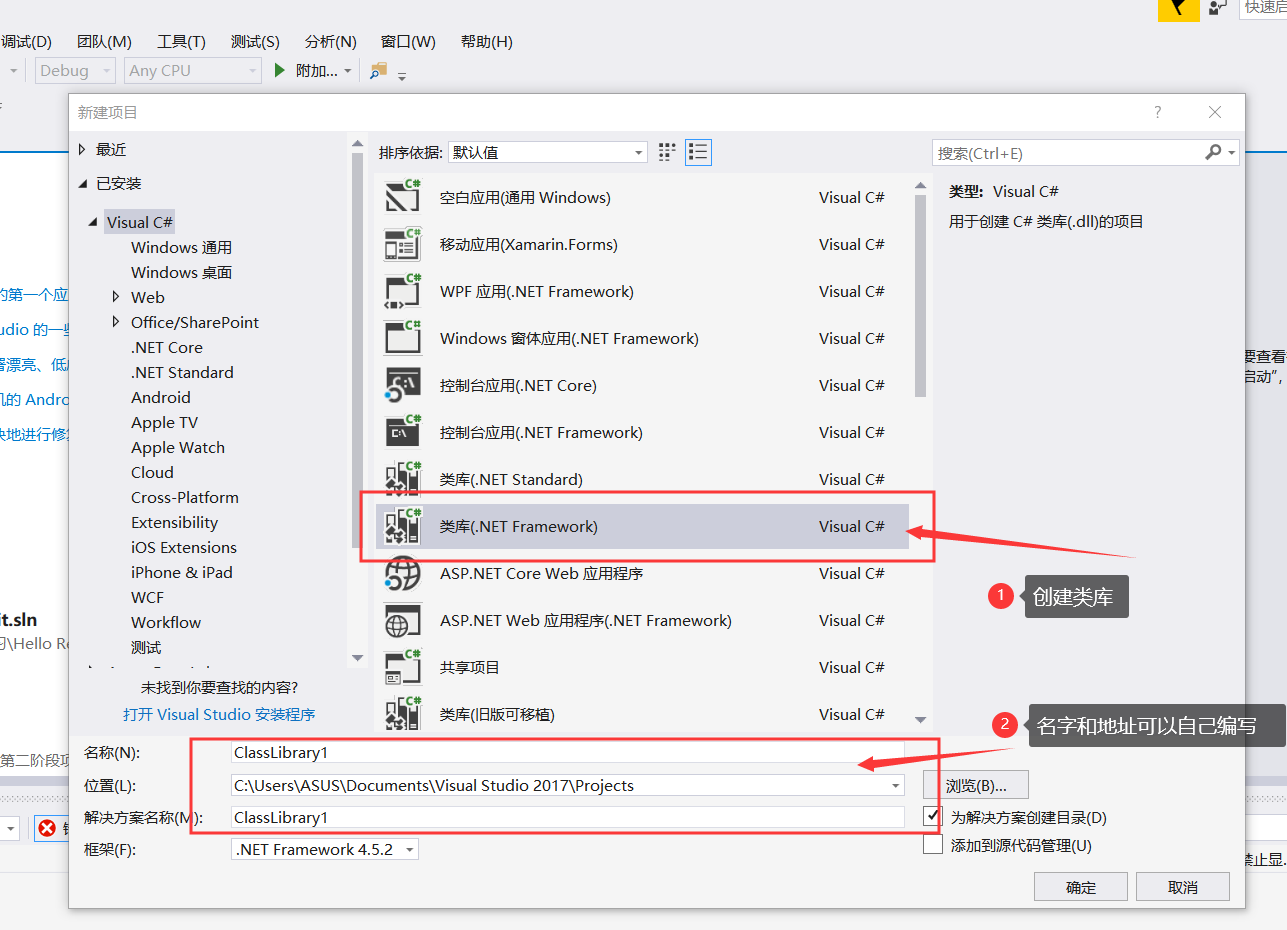Screen dimensions: 1287x930
Task: Enable 添加到源代码管理 checkbox
Action: pyautogui.click(x=933, y=845)
